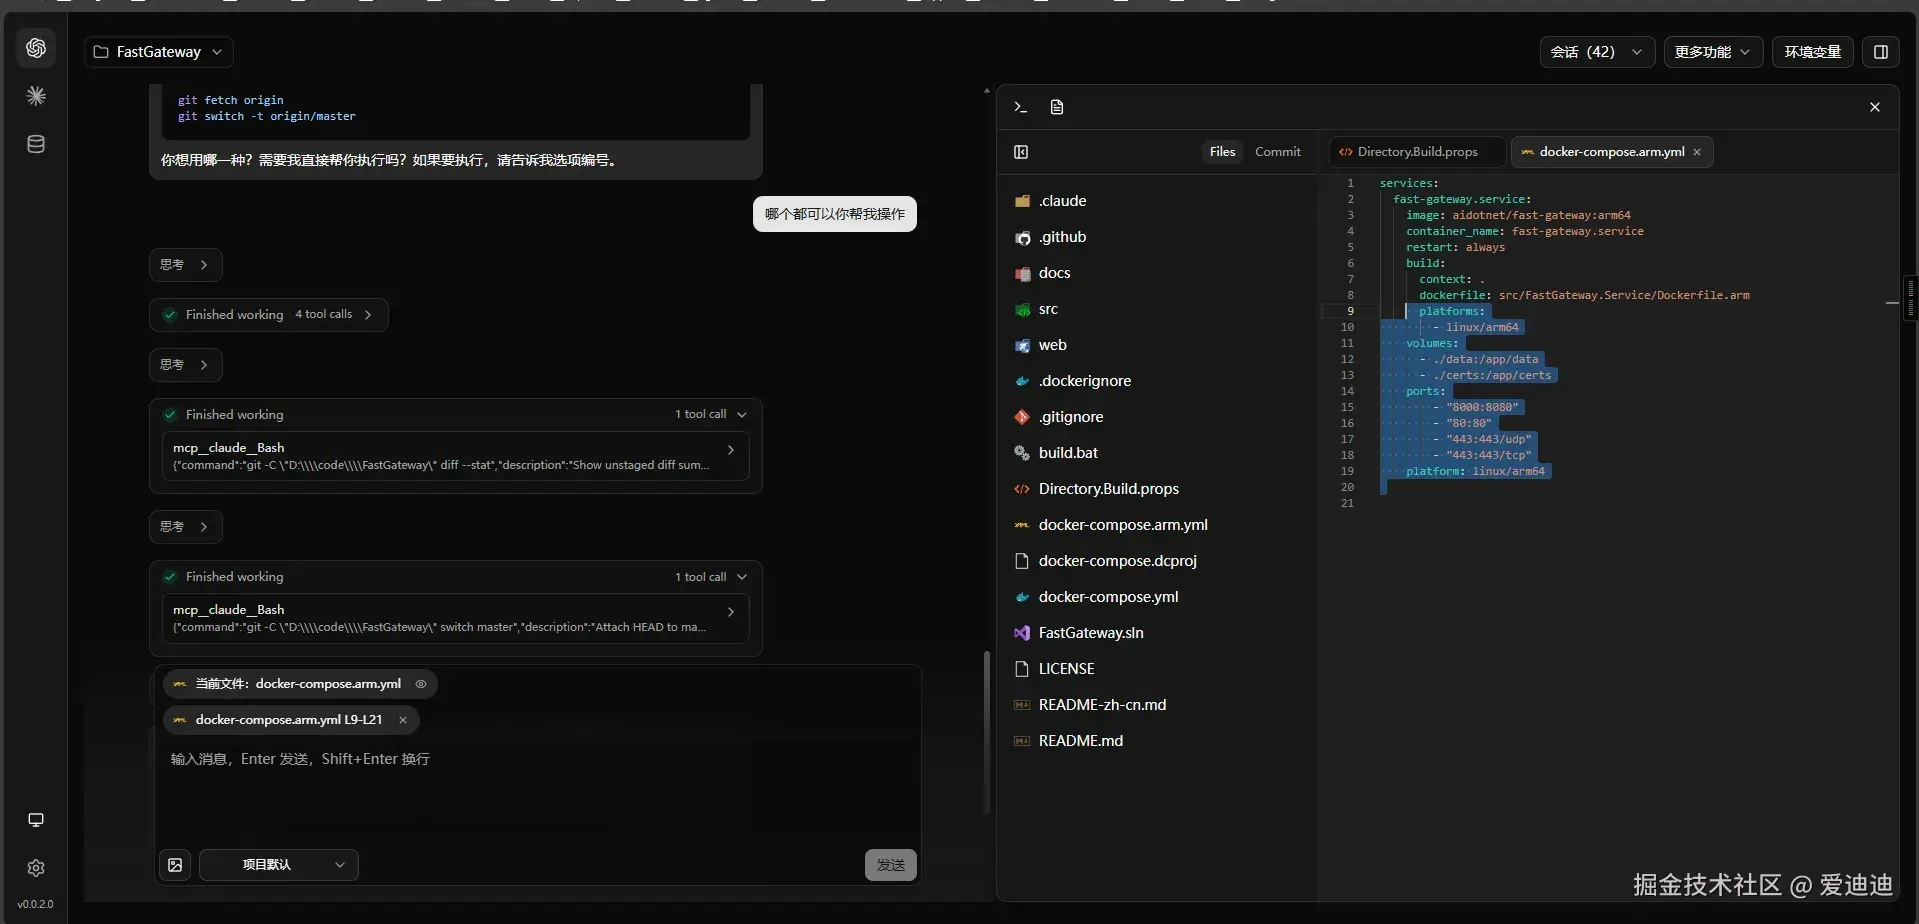The height and width of the screenshot is (924, 1919).
Task: Switch to the Commit tab
Action: 1278,152
